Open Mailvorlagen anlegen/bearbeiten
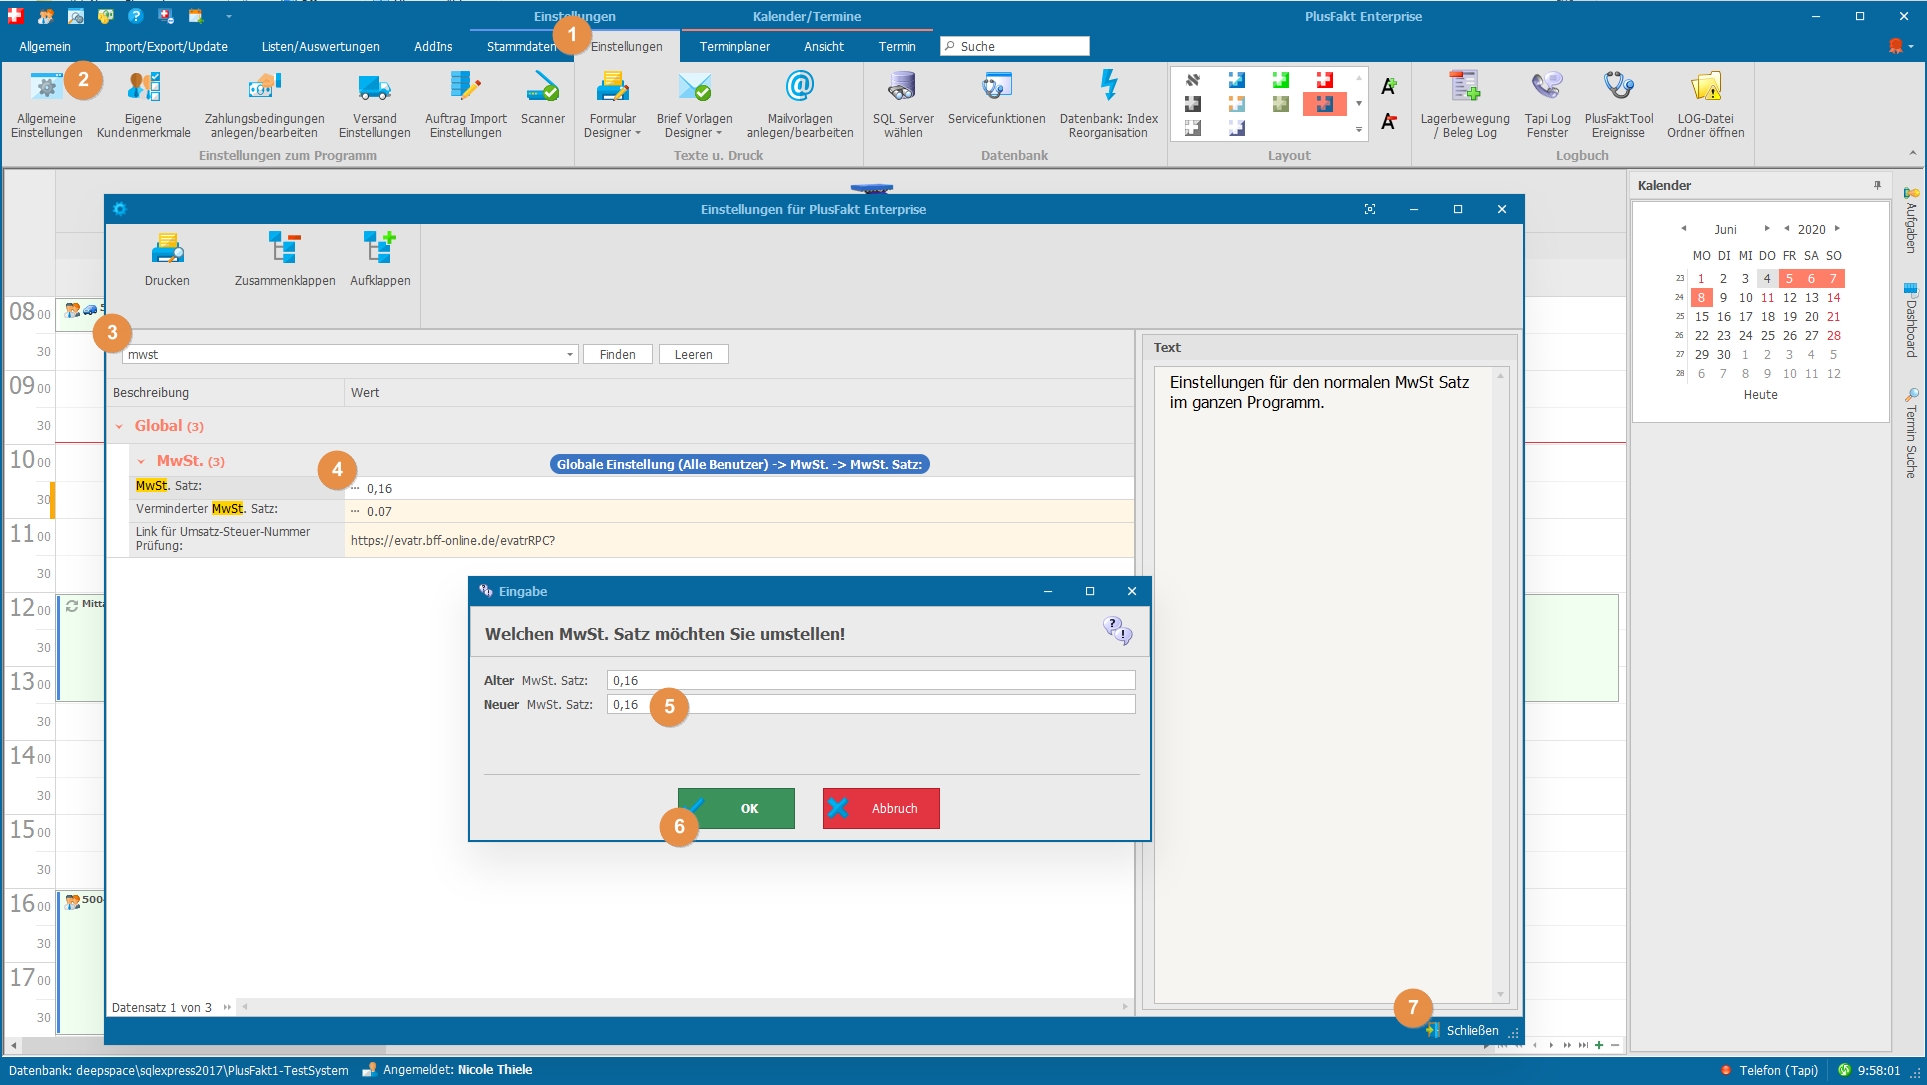 tap(800, 105)
